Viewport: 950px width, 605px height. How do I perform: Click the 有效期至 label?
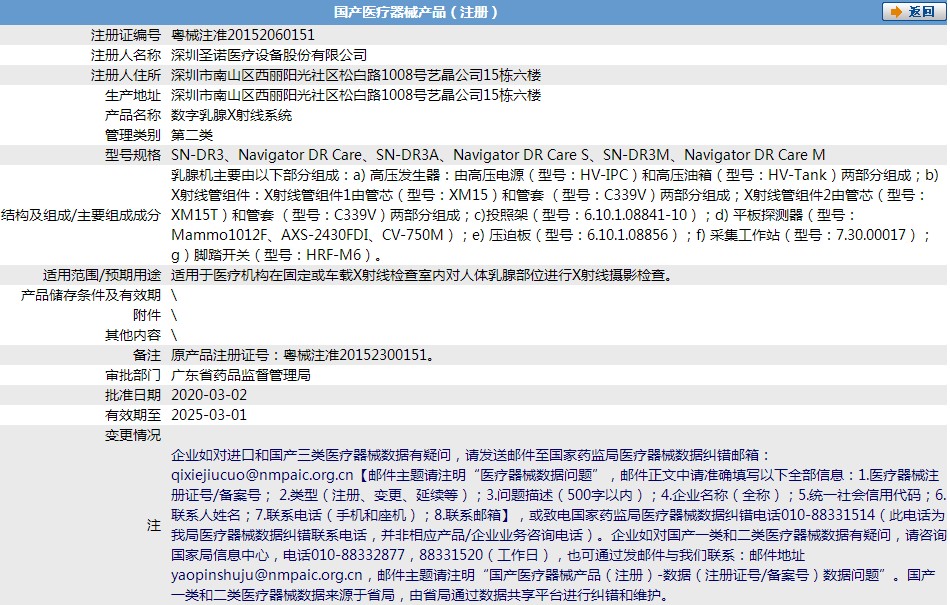pyautogui.click(x=133, y=415)
